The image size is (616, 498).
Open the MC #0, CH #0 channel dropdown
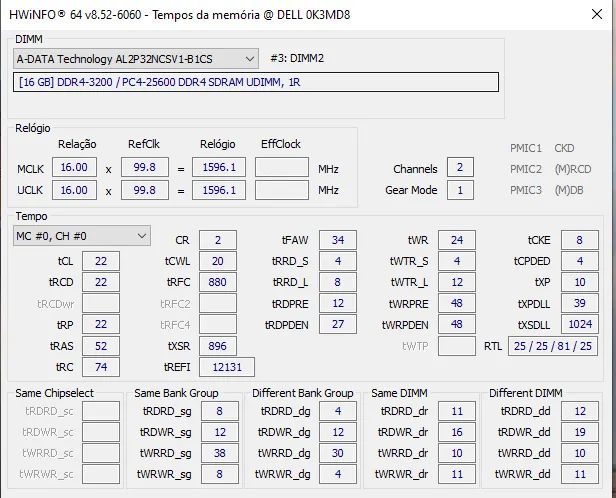coord(82,236)
